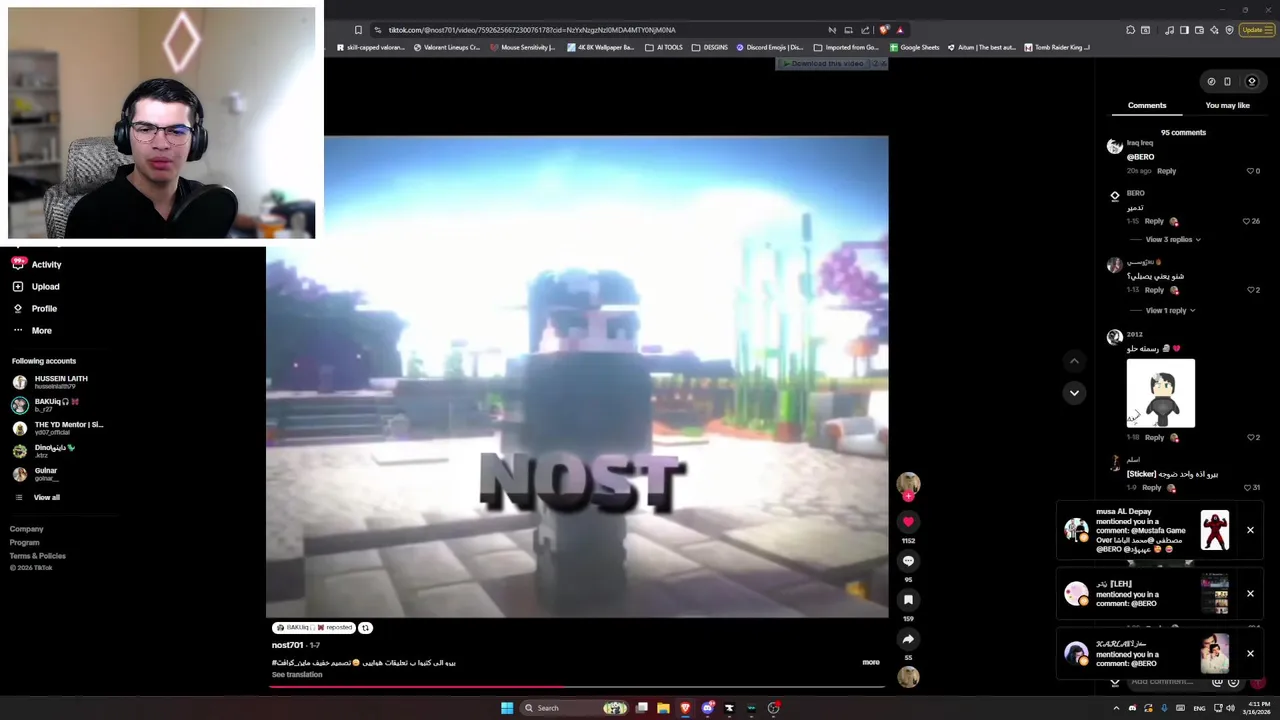Viewport: 1280px width, 720px height.
Task: Open the Valorant Lineups bookmark
Action: (447, 47)
